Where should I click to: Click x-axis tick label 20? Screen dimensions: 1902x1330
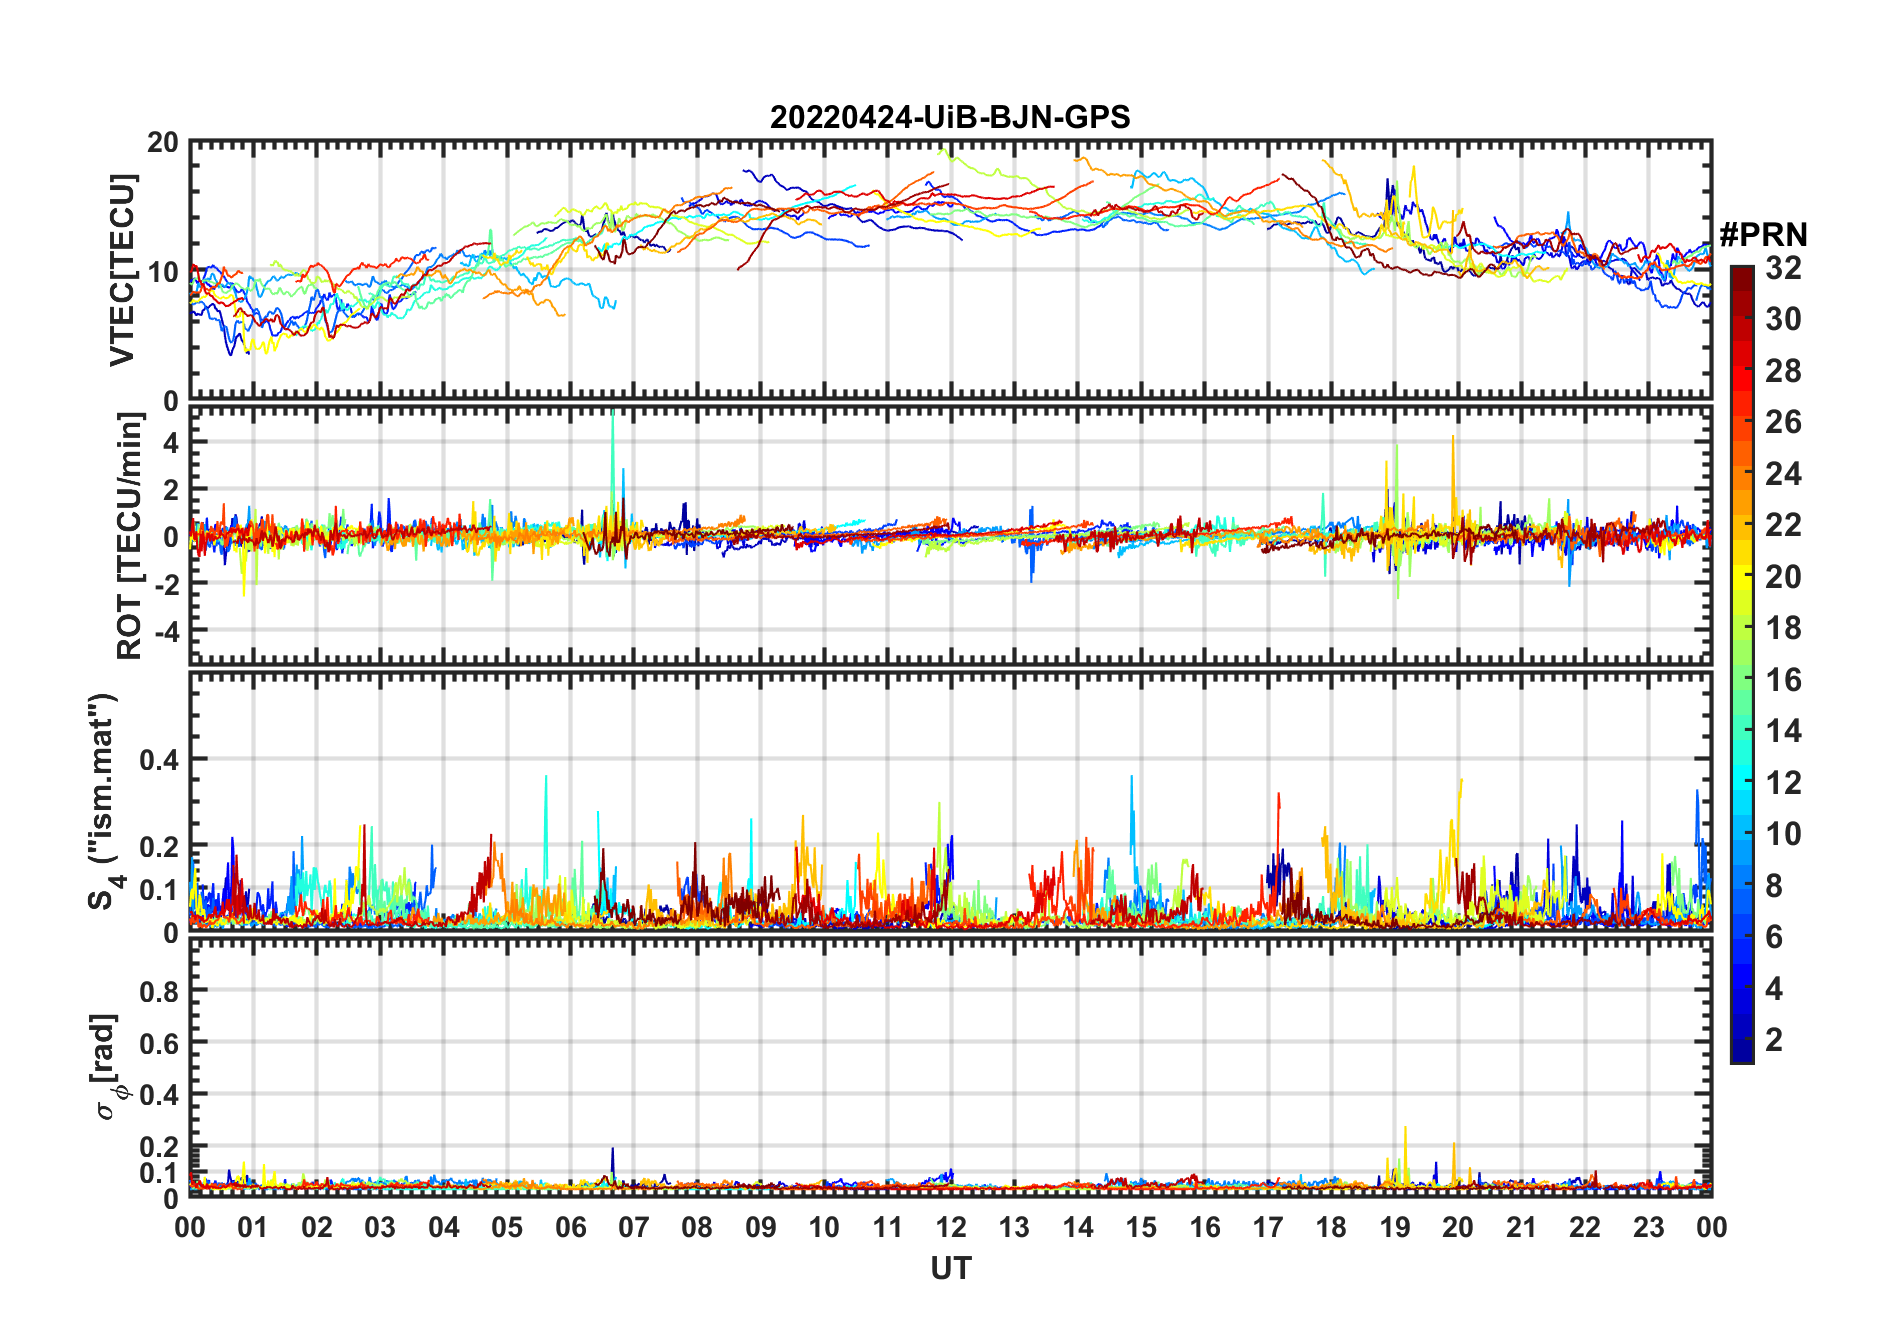click(1458, 1227)
